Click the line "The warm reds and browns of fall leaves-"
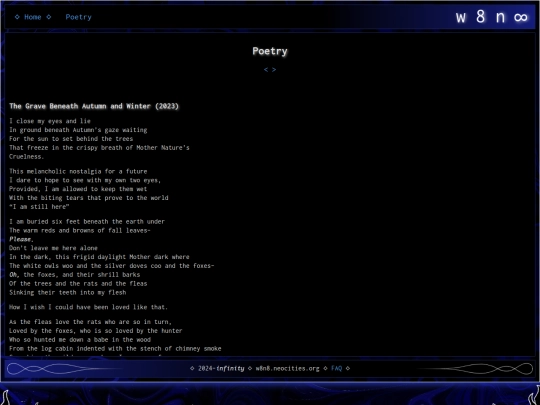The image size is (540, 405). pos(80,230)
